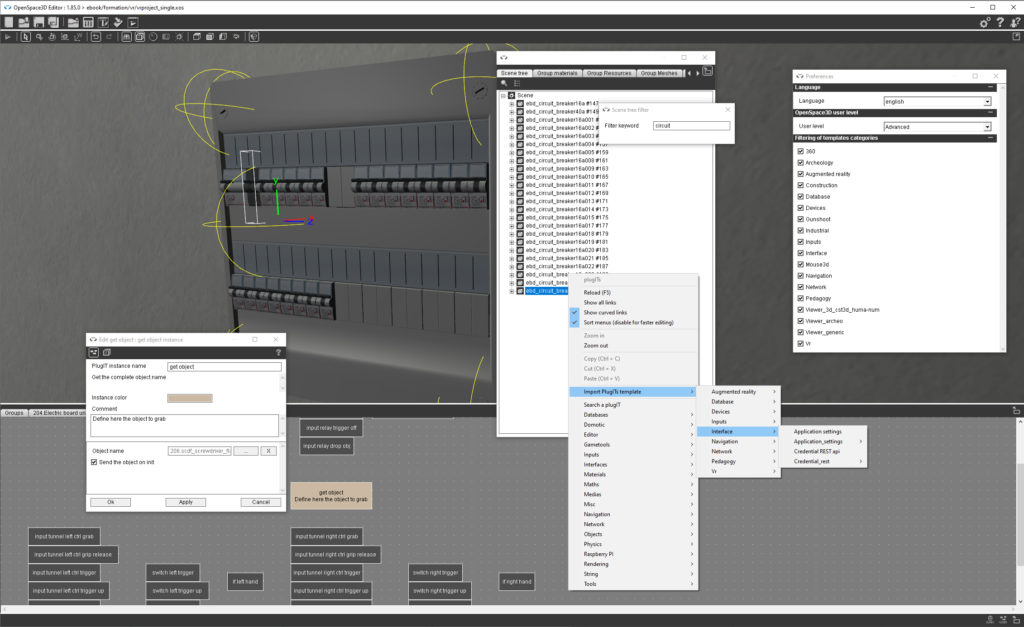Viewport: 1024px width, 627px height.
Task: Click the Apply button
Action: 185,502
